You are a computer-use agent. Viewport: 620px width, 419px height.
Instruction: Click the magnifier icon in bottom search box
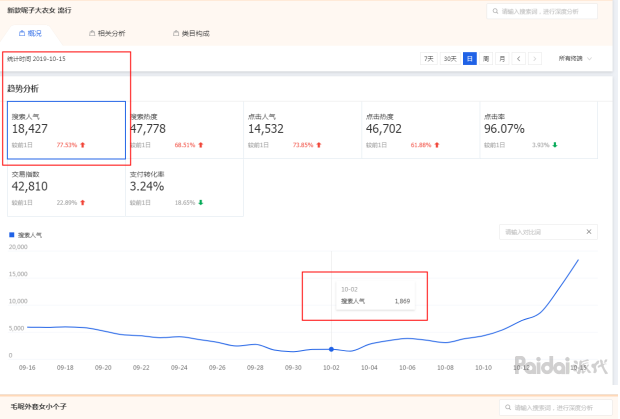(x=508, y=408)
